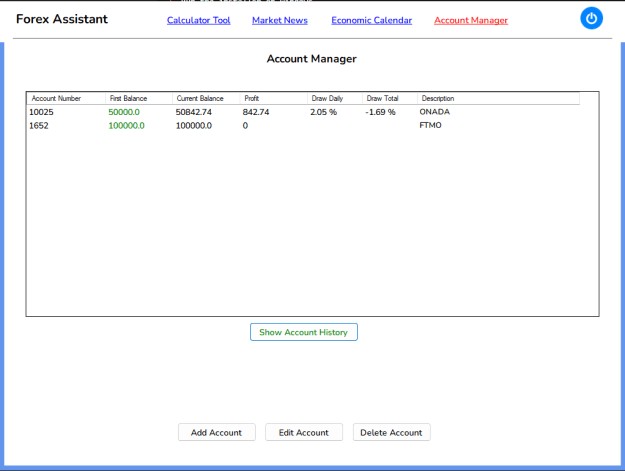Click profit value 0 for account 1652

(245, 126)
